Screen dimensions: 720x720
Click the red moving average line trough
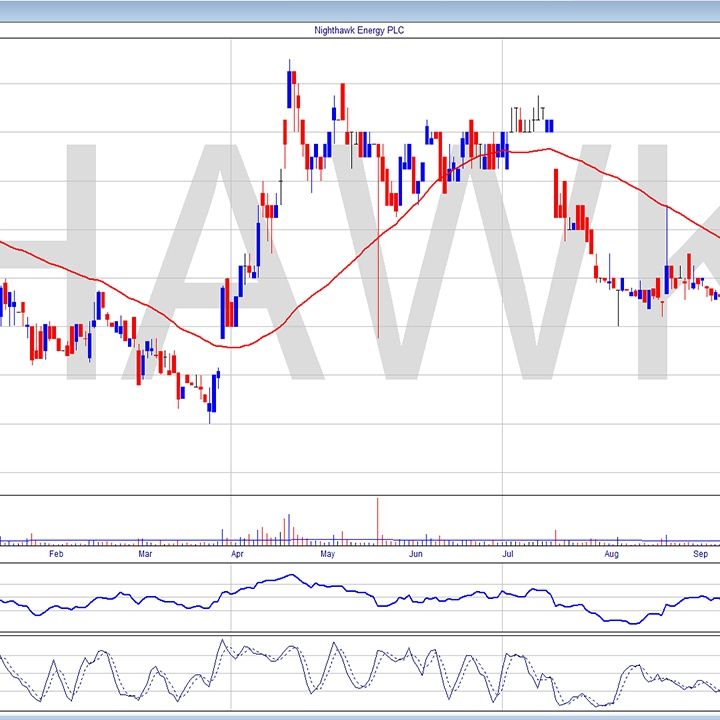pos(232,346)
